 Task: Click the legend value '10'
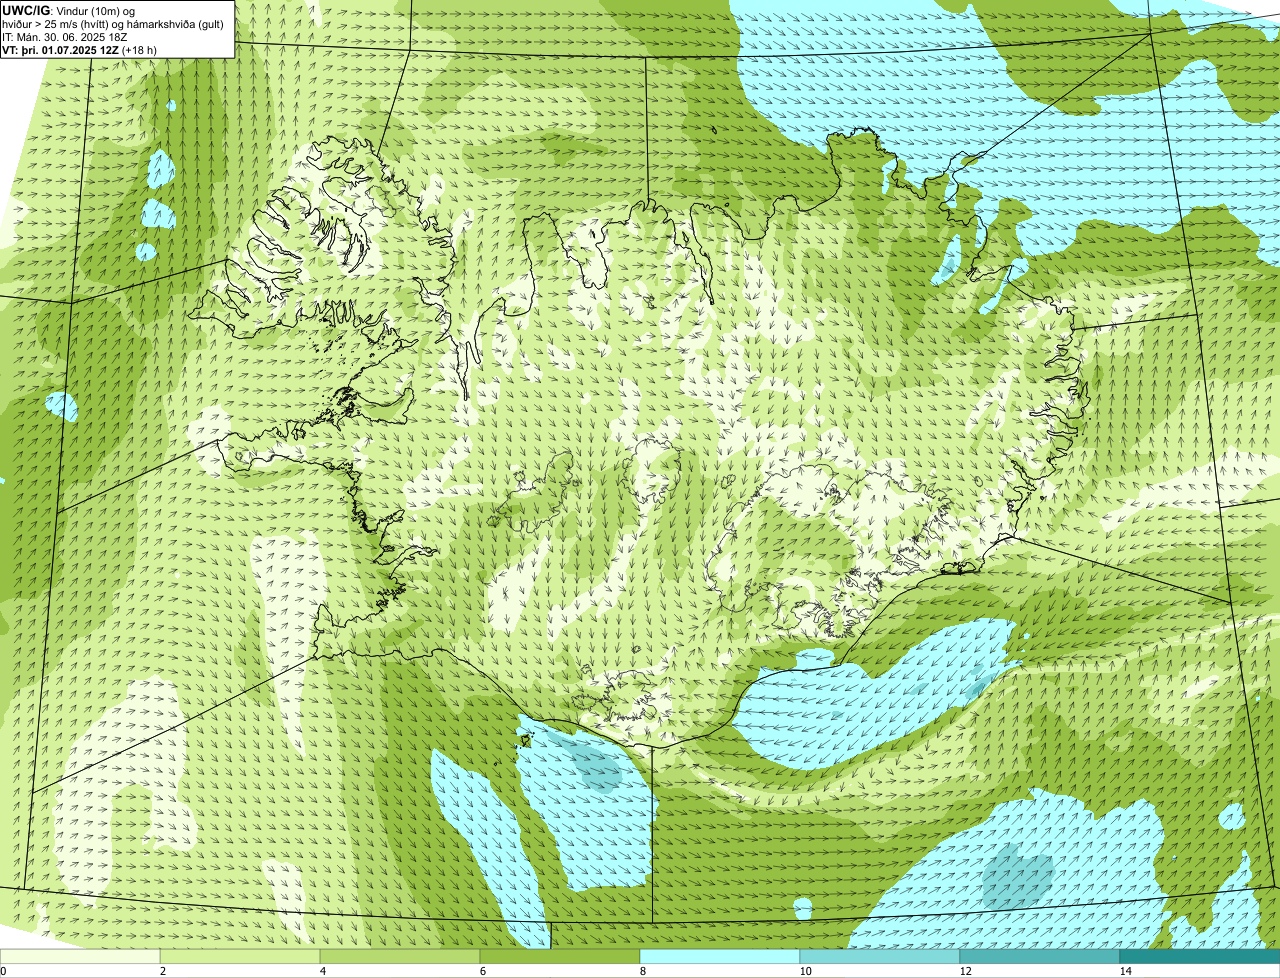click(x=805, y=971)
